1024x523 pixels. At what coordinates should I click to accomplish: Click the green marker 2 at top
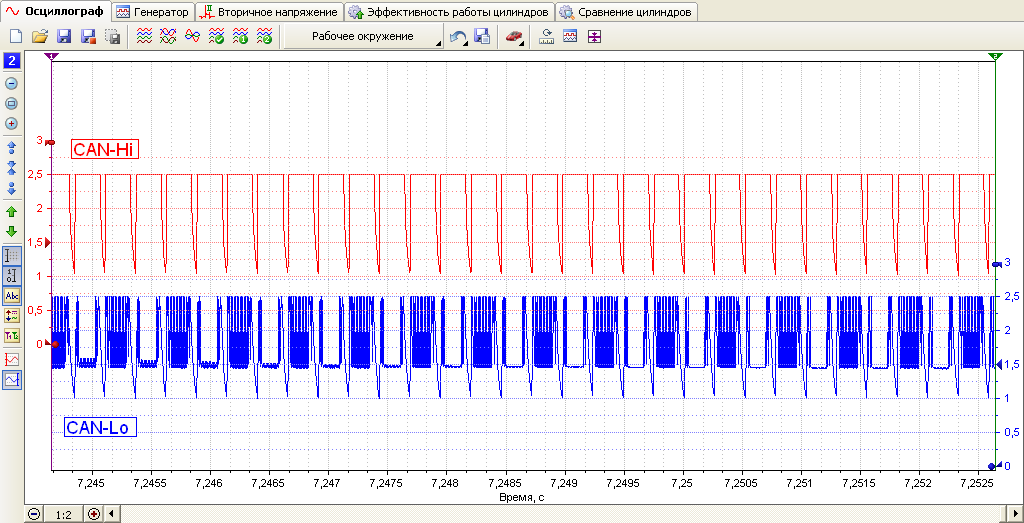995,57
